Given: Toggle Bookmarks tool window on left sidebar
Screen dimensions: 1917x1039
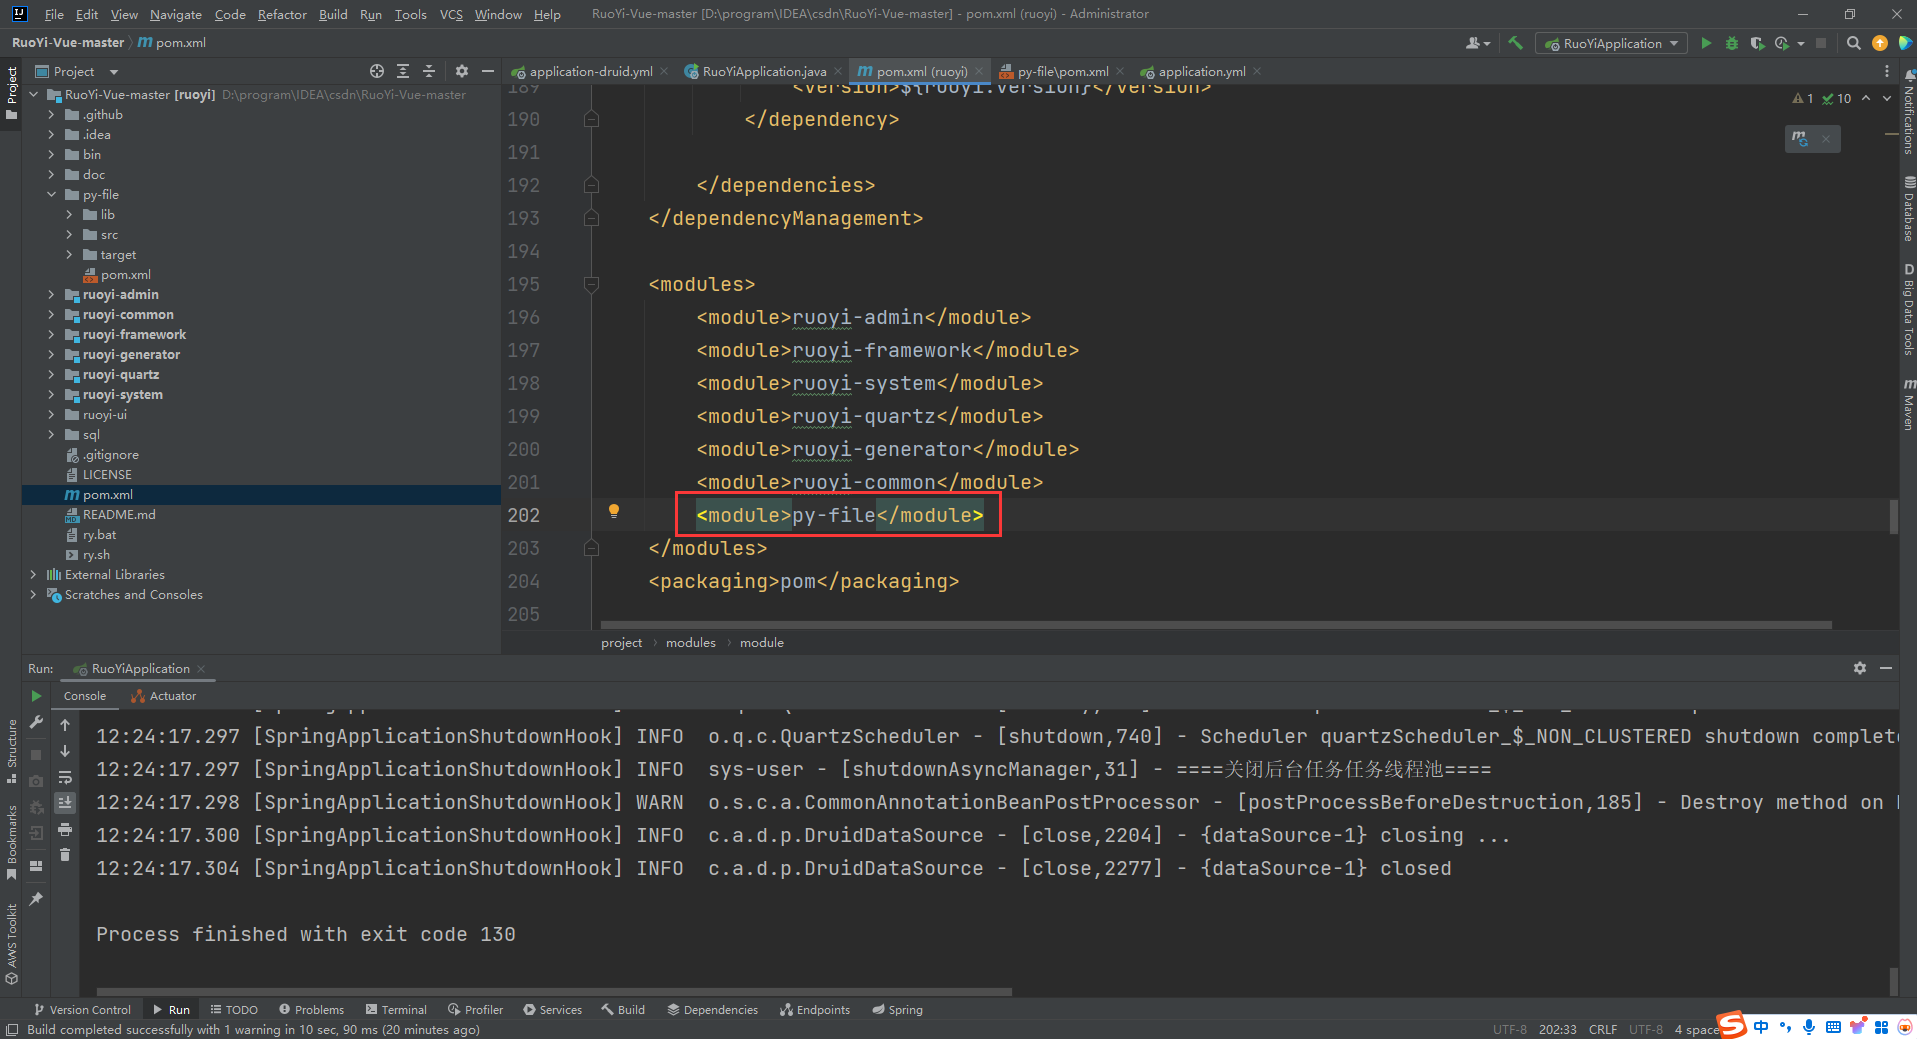Looking at the screenshot, I should click(11, 841).
